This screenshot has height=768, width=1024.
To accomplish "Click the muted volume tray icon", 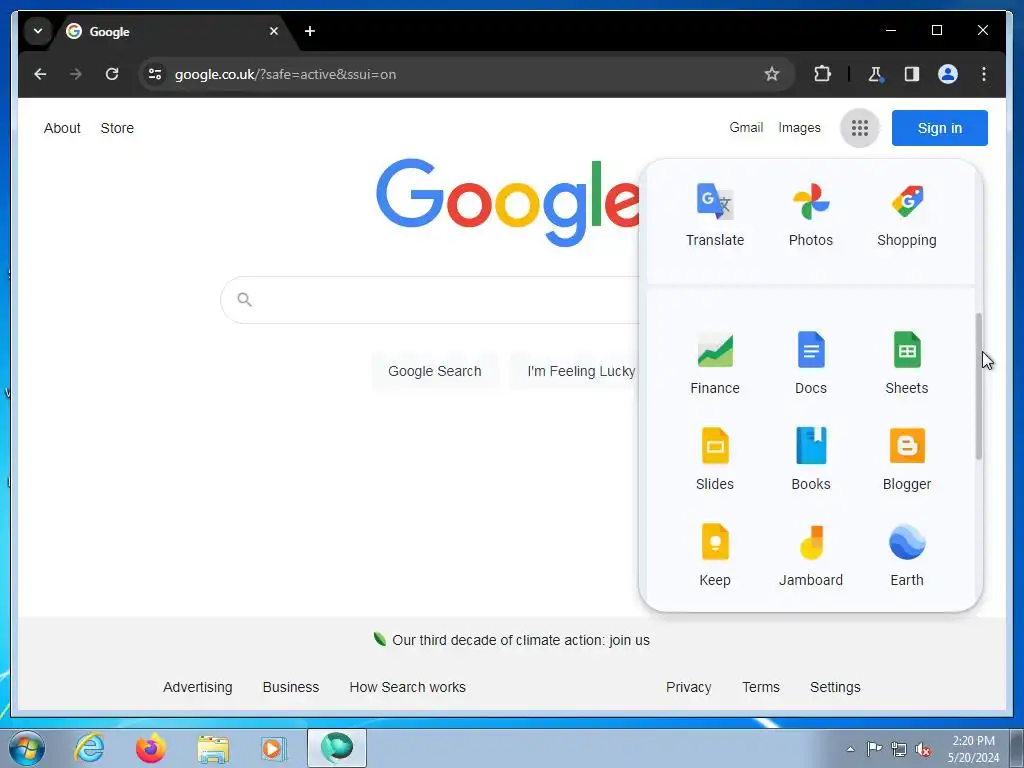I will point(923,749).
